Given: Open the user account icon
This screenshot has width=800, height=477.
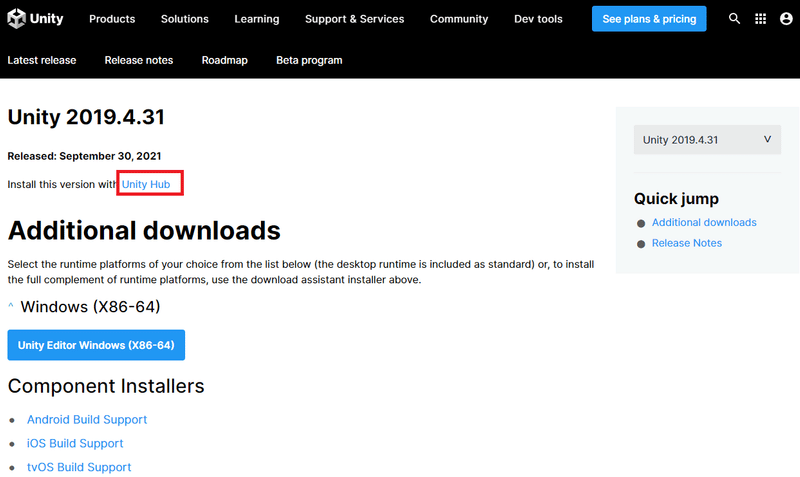Looking at the screenshot, I should pyautogui.click(x=786, y=19).
